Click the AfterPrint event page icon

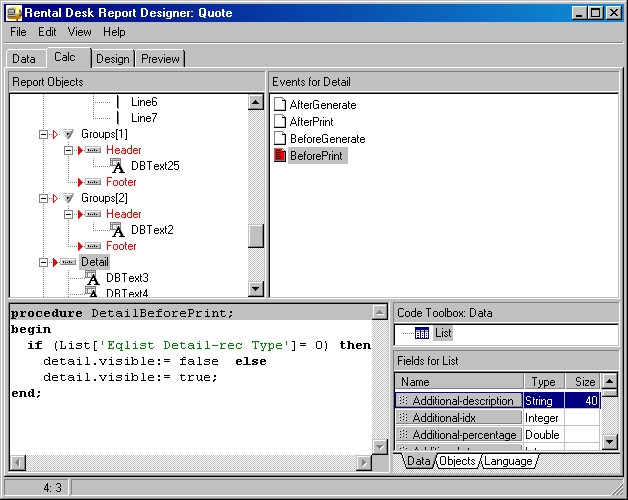coord(280,122)
